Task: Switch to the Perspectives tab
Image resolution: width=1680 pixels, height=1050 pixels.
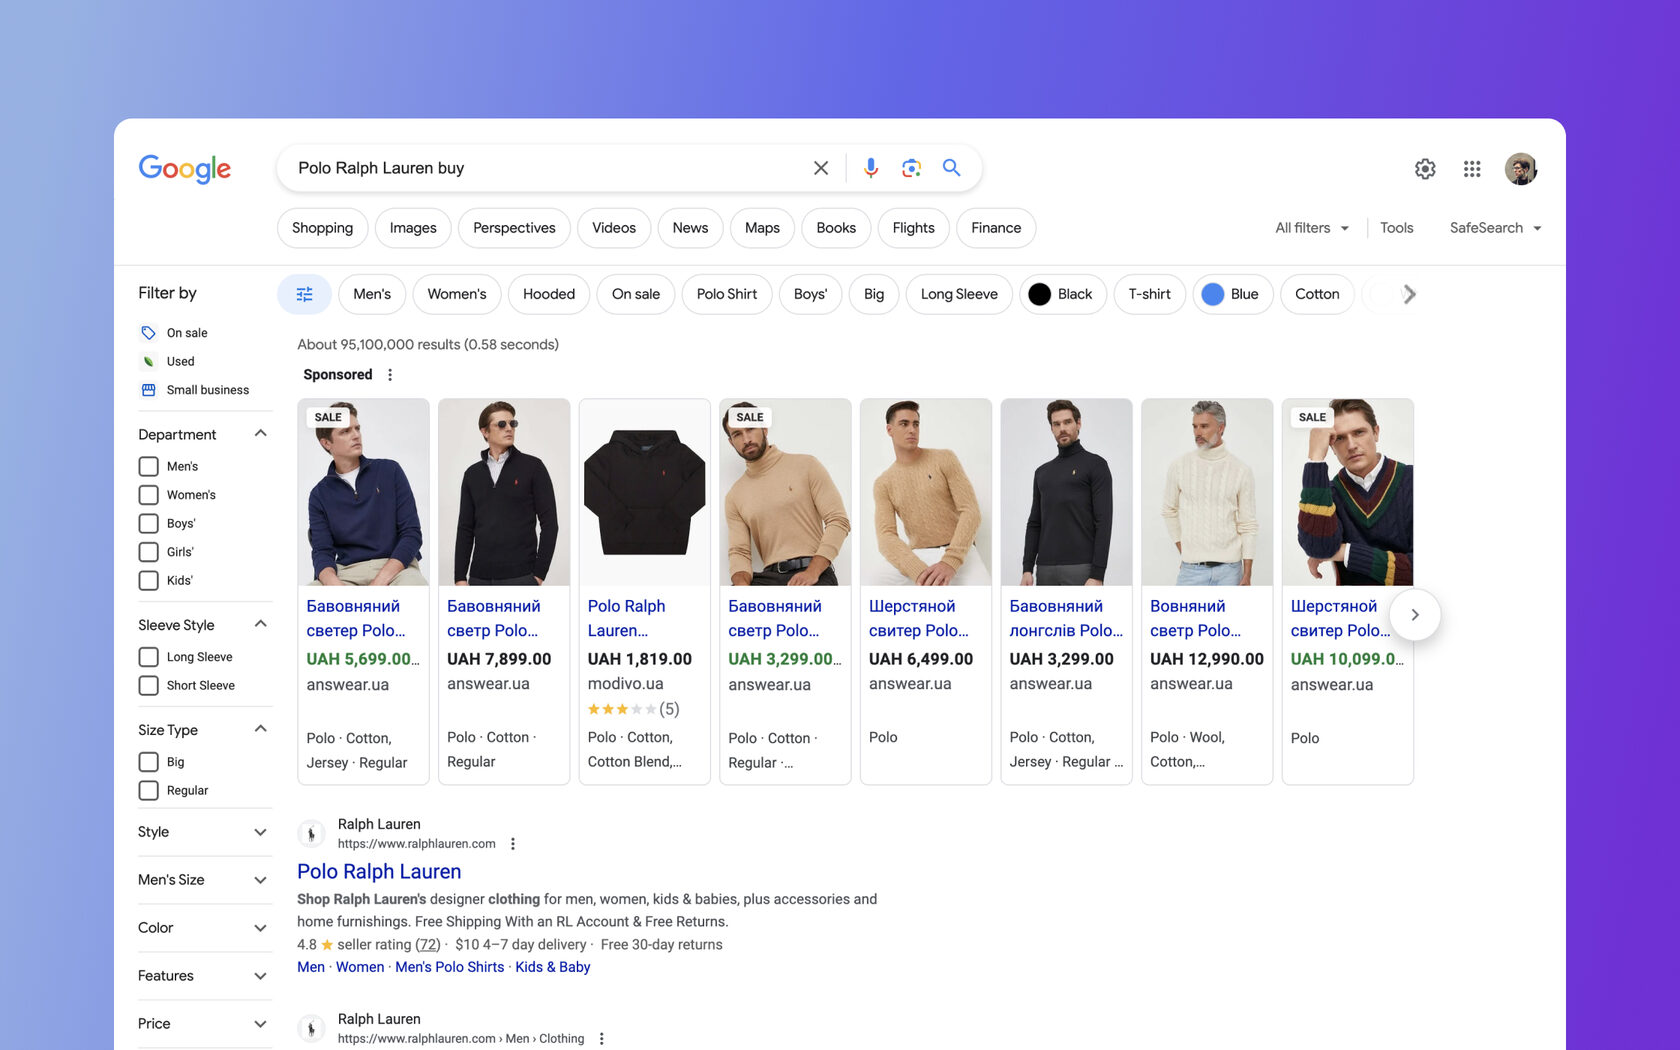Action: [514, 228]
